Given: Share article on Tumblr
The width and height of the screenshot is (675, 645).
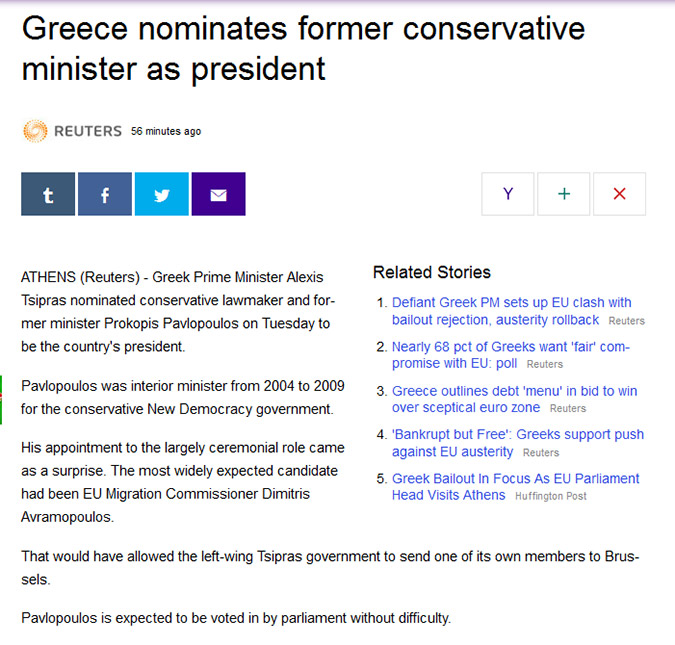Looking at the screenshot, I should pos(48,194).
